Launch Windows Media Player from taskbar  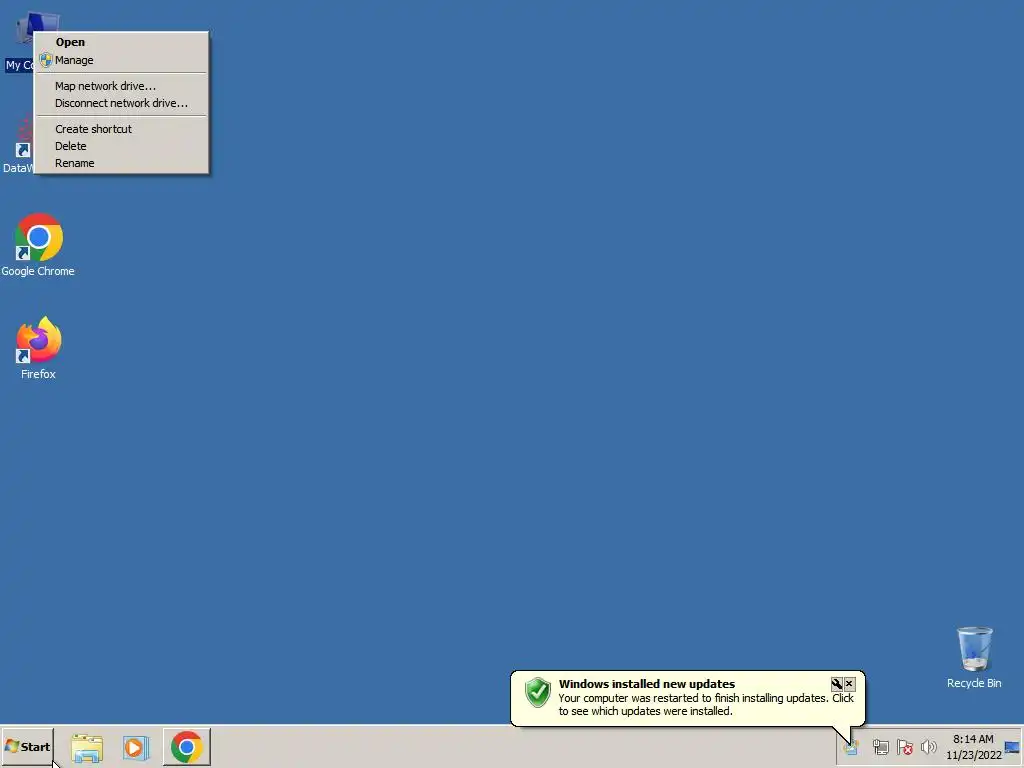[136, 747]
